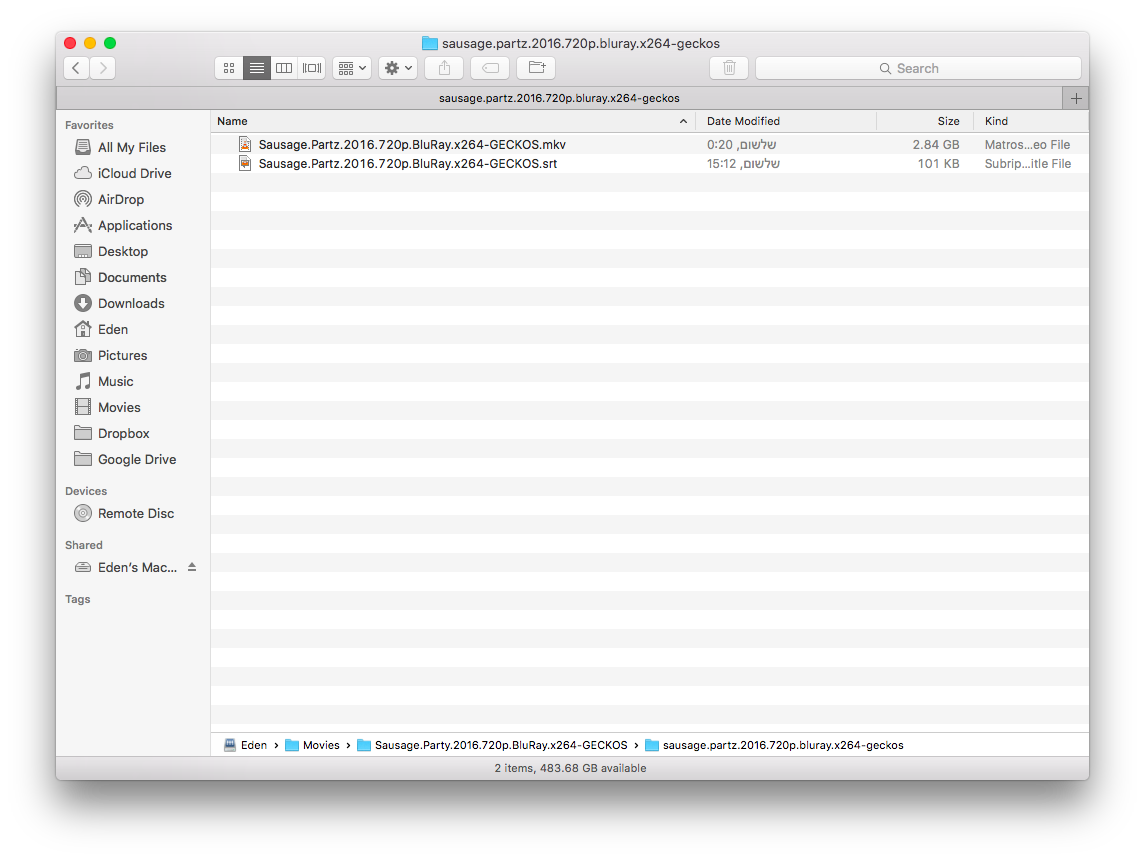Click the Subrip…itle File kind cell

pyautogui.click(x=1028, y=164)
